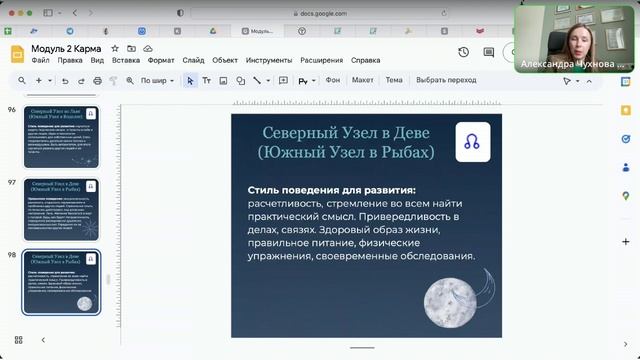
Task: Insert a text box
Action: [207, 81]
